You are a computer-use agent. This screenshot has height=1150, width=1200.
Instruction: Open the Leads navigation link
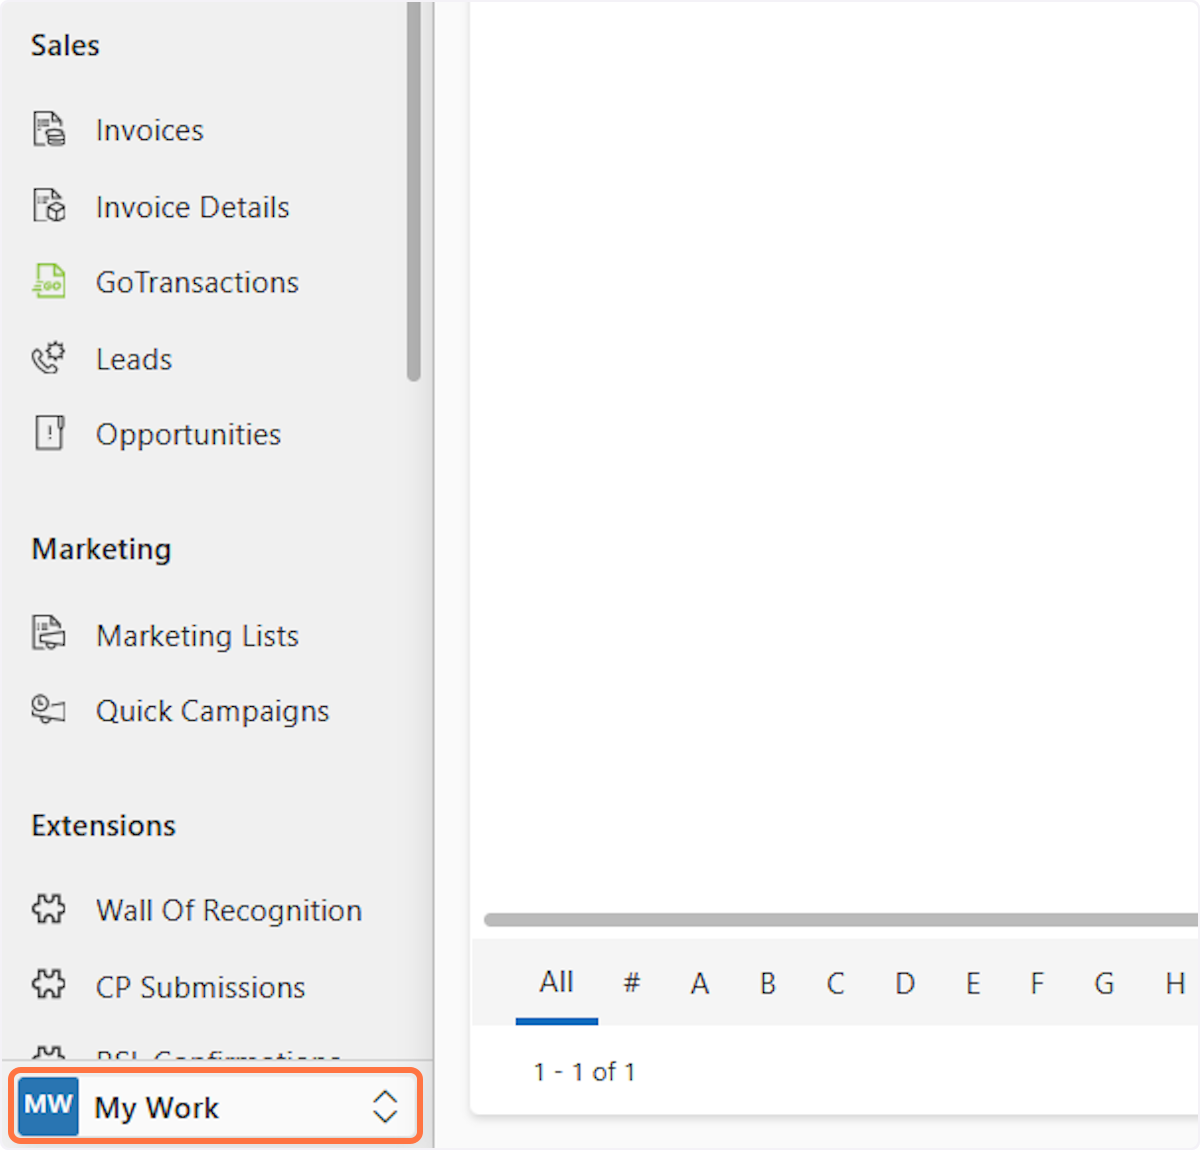pyautogui.click(x=134, y=359)
